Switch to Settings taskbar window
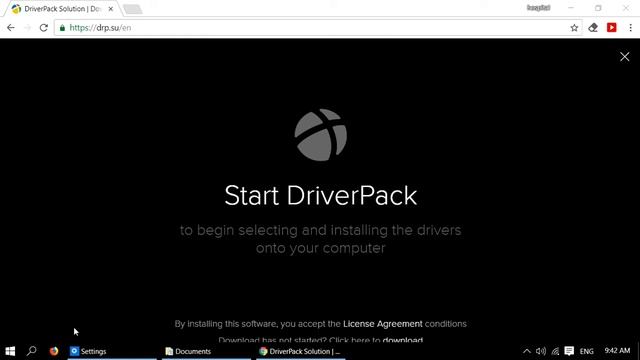This screenshot has width=640, height=360. coord(112,351)
